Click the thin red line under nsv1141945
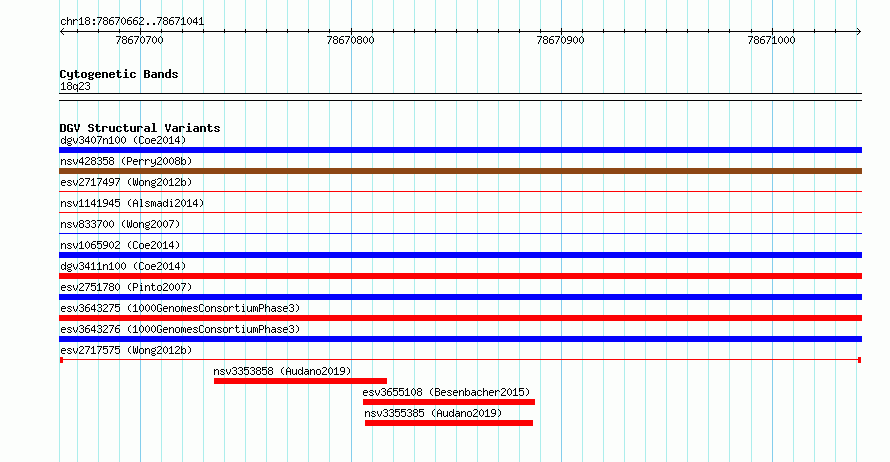Image resolution: width=890 pixels, height=462 pixels. [x=460, y=213]
